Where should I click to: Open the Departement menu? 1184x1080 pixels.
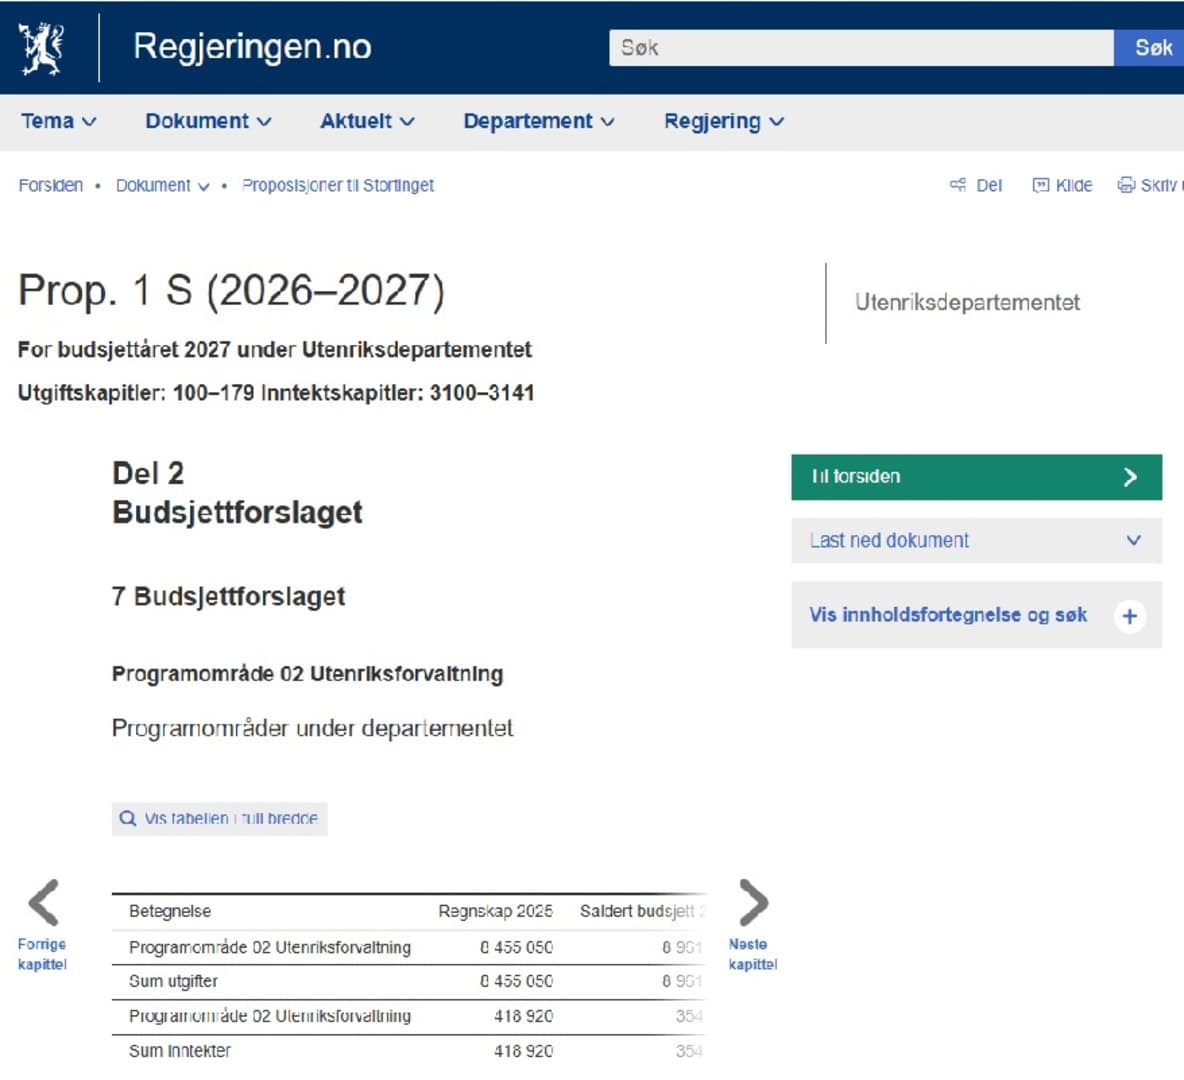(539, 121)
